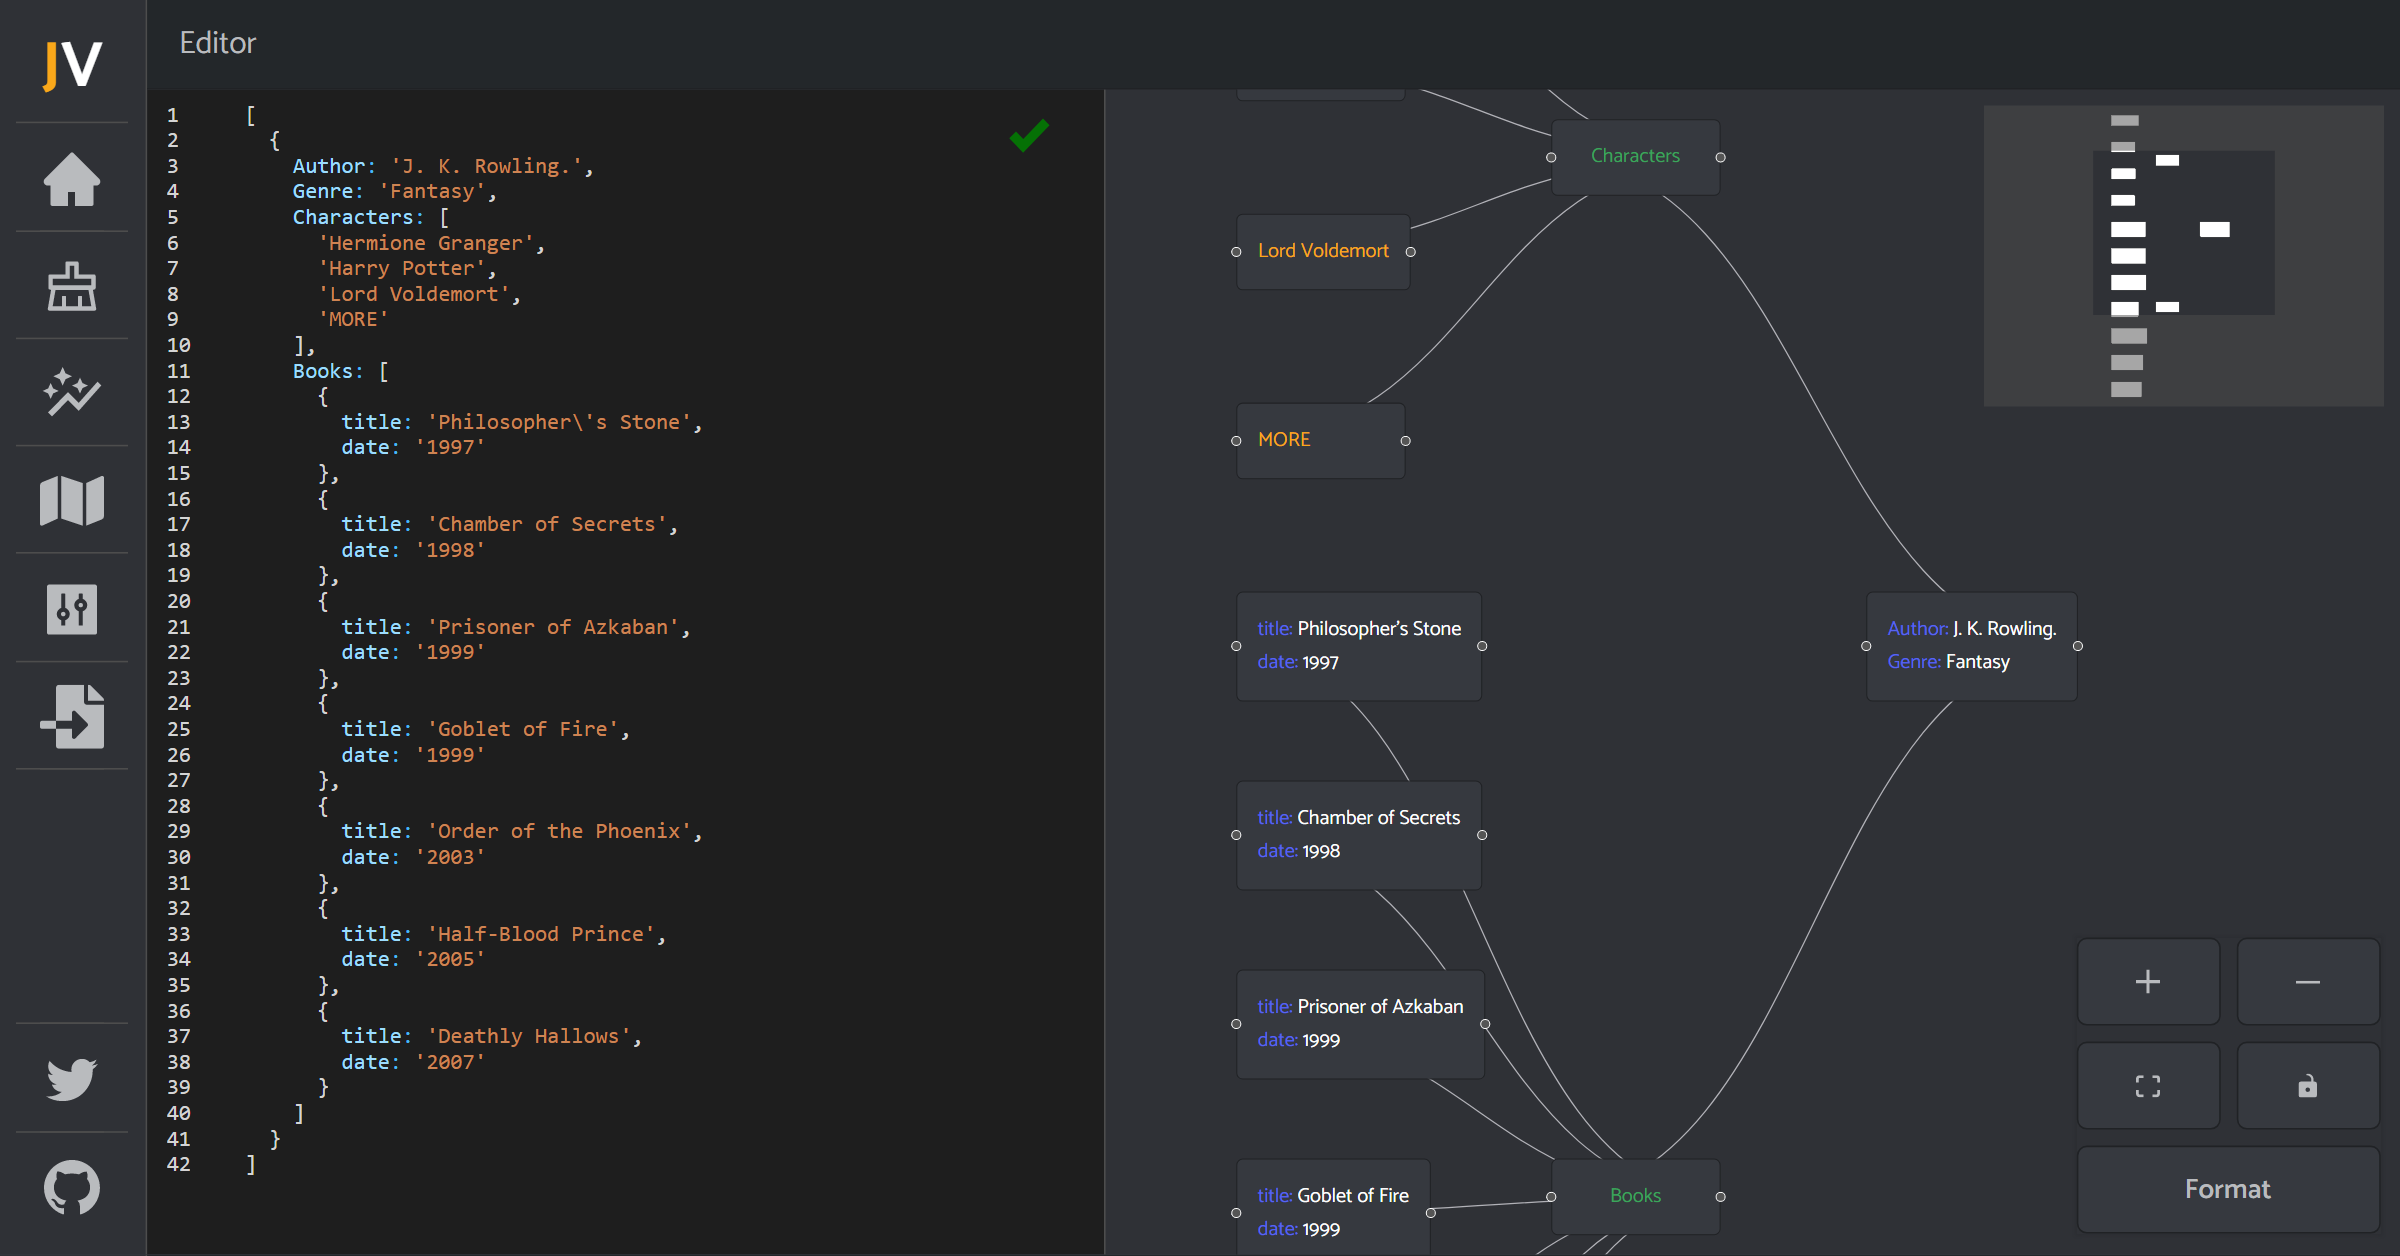Open the map view icon
2400x1256 pixels.
pyautogui.click(x=72, y=500)
